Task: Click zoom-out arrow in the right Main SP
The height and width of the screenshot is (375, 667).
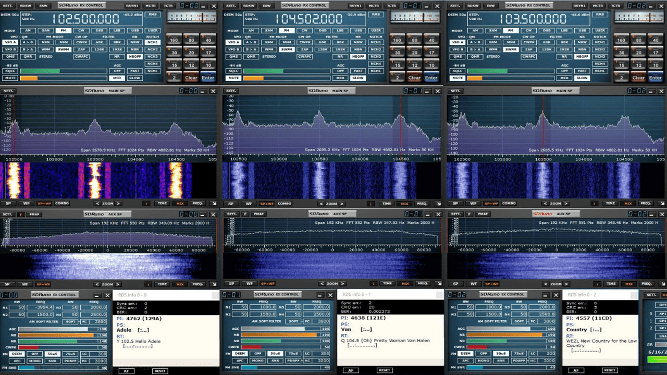Action: coord(546,204)
